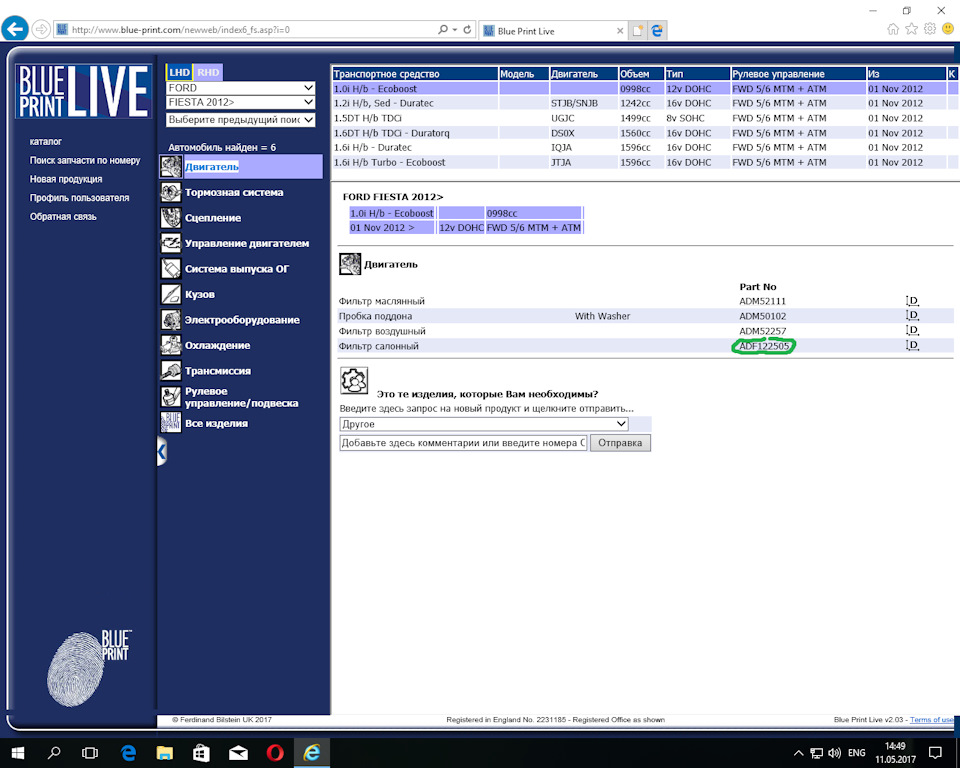Viewport: 960px width, 768px height.
Task: Click part number ADF122505
Action: point(764,346)
